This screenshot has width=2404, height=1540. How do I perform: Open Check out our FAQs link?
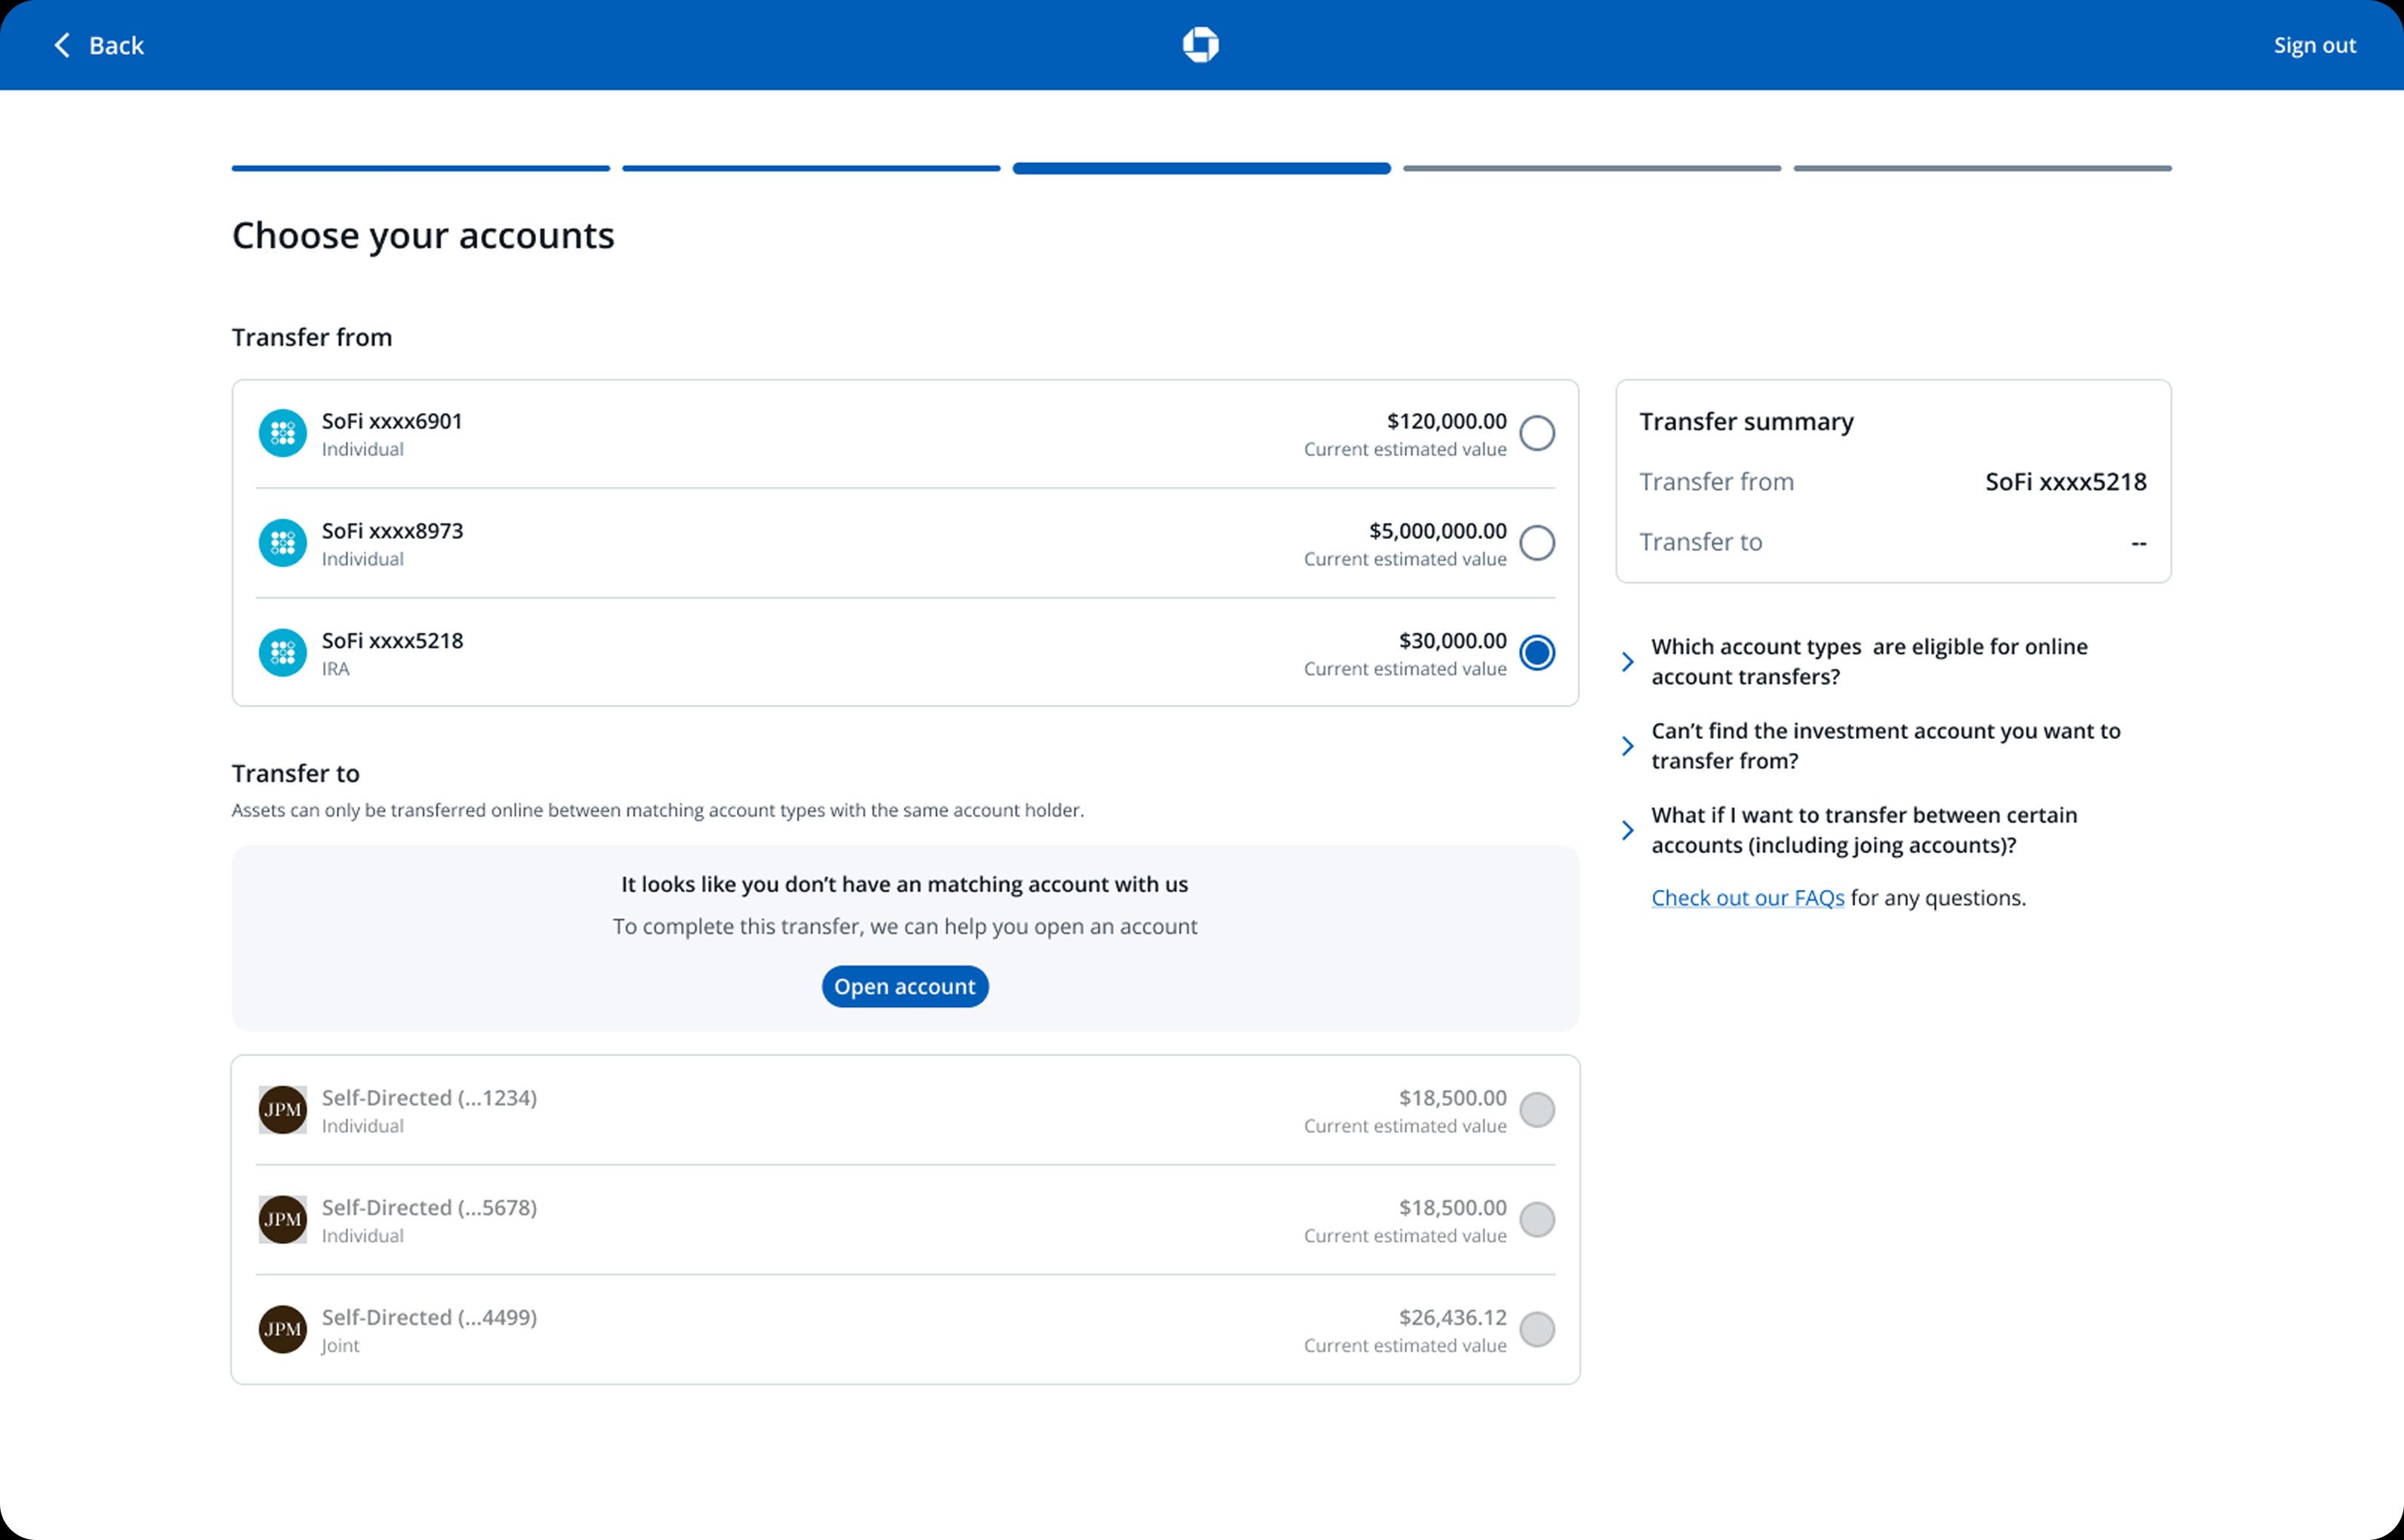click(1748, 898)
